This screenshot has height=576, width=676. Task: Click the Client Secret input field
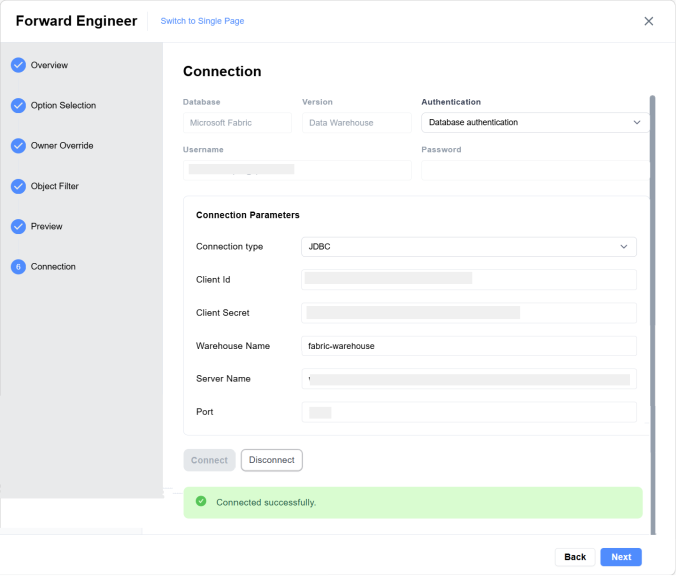coord(469,313)
